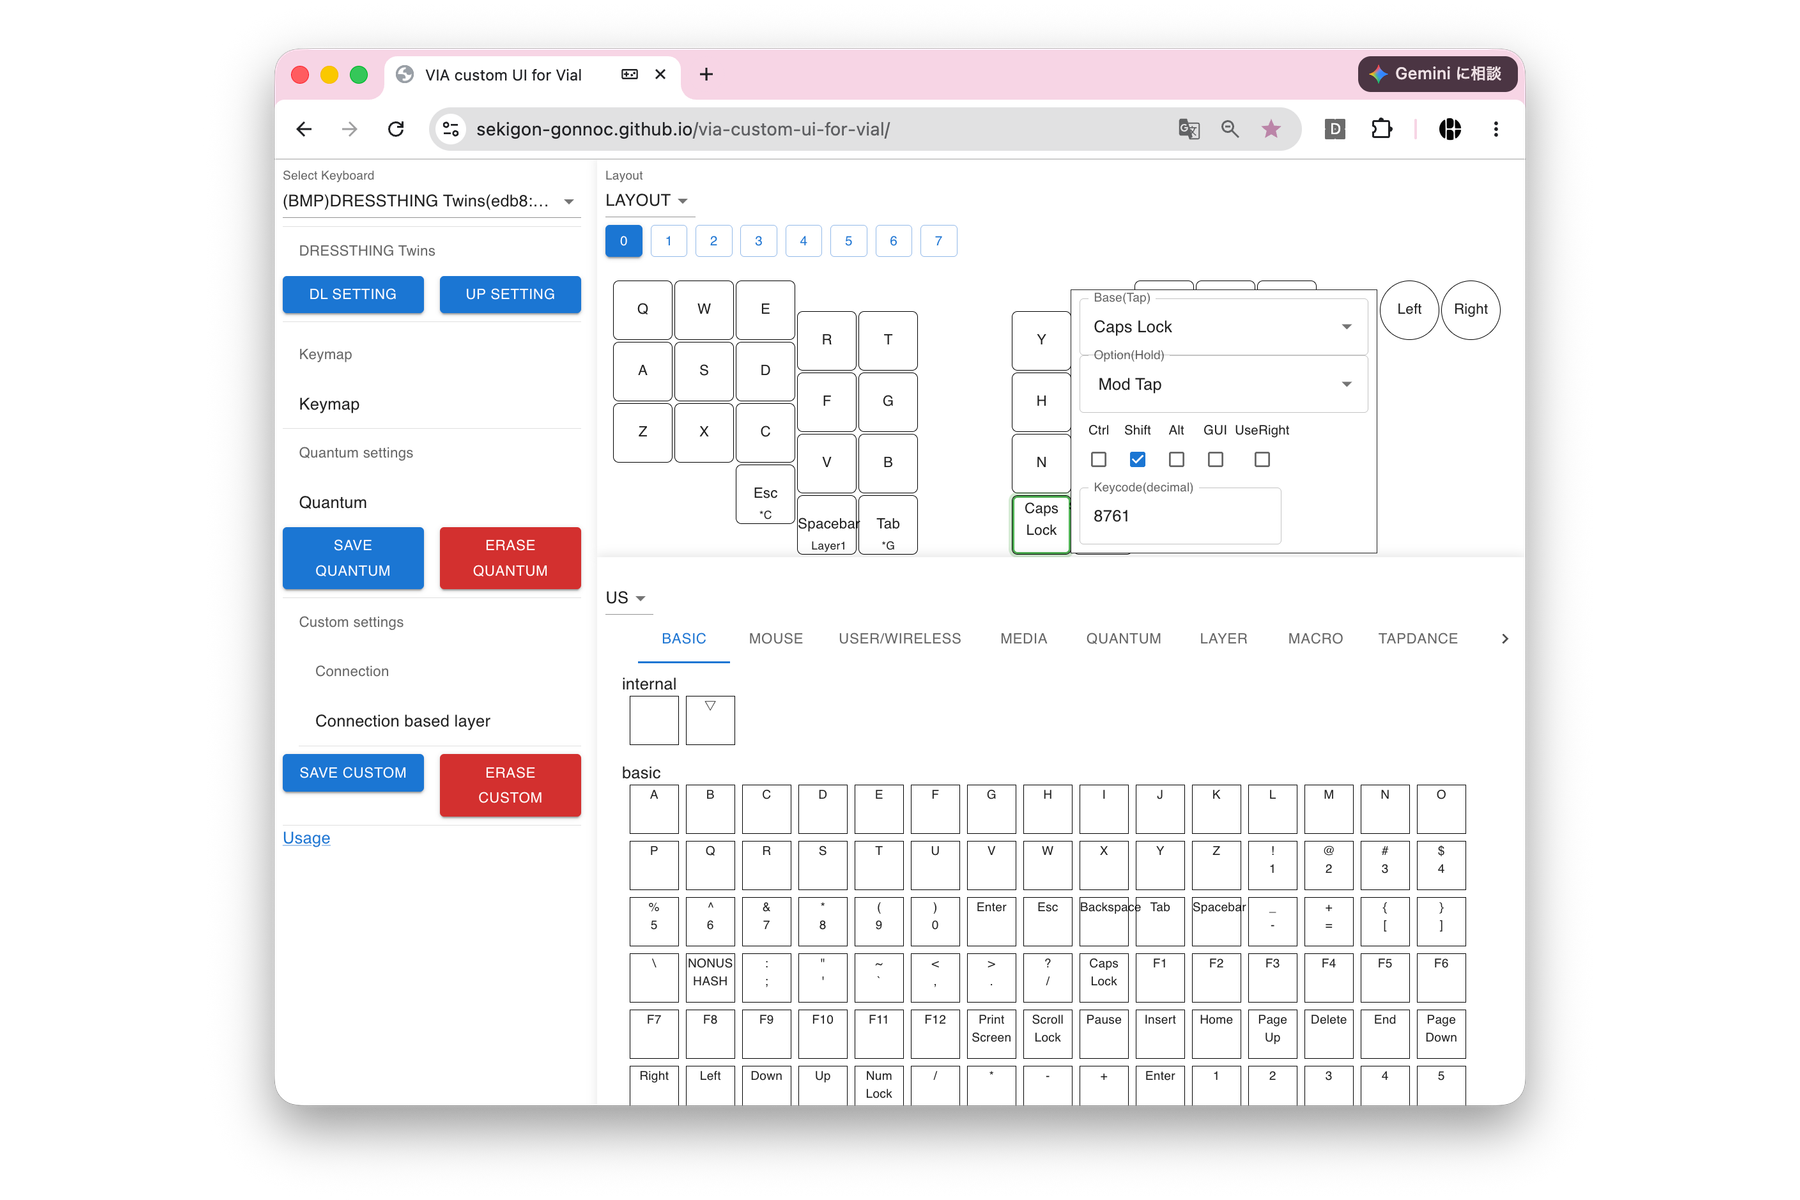The image size is (1800, 1200).
Task: Click SAVE QUANTUM button
Action: [x=353, y=558]
